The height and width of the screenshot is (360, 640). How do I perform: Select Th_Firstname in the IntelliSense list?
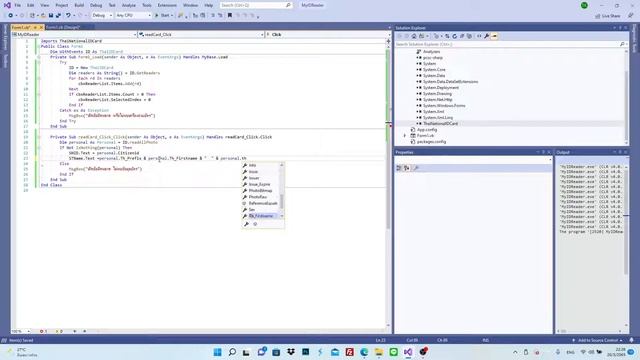[x=261, y=216]
